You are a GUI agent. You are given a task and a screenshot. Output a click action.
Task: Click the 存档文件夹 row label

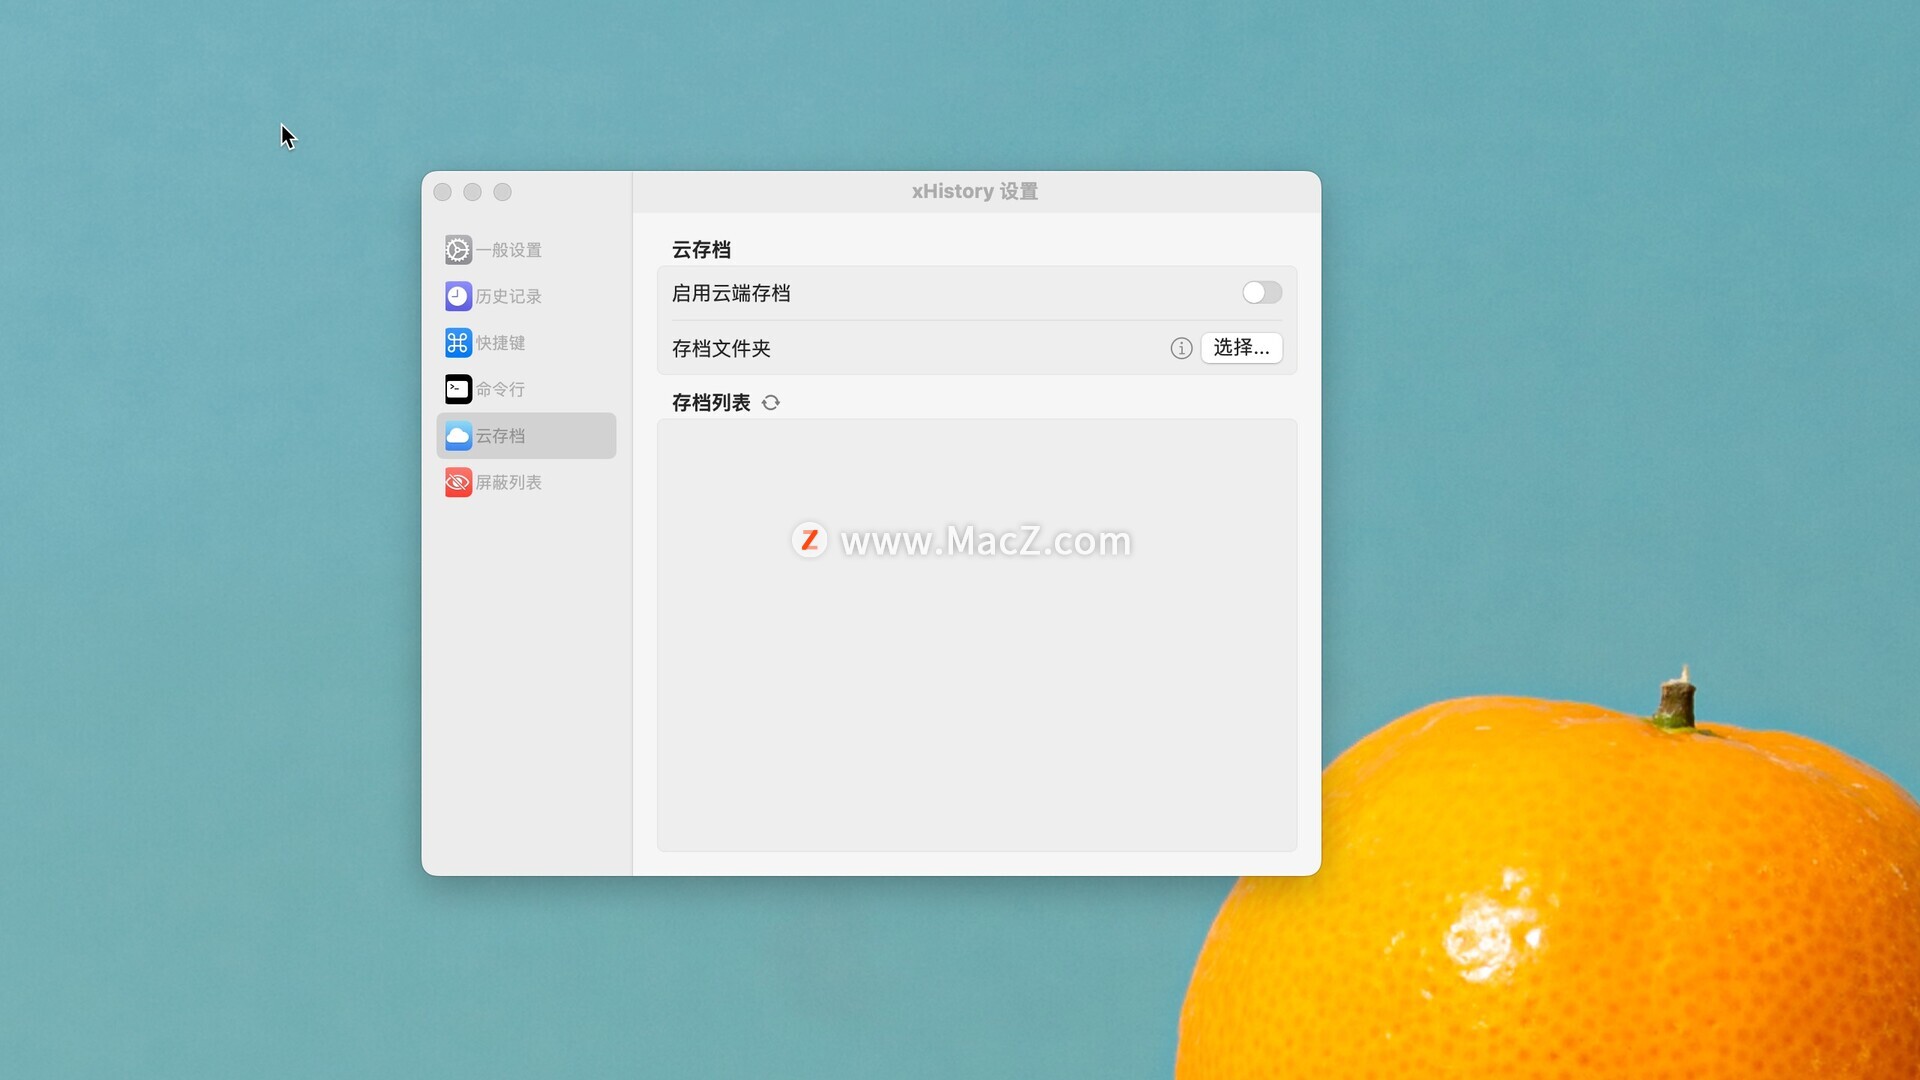(721, 348)
